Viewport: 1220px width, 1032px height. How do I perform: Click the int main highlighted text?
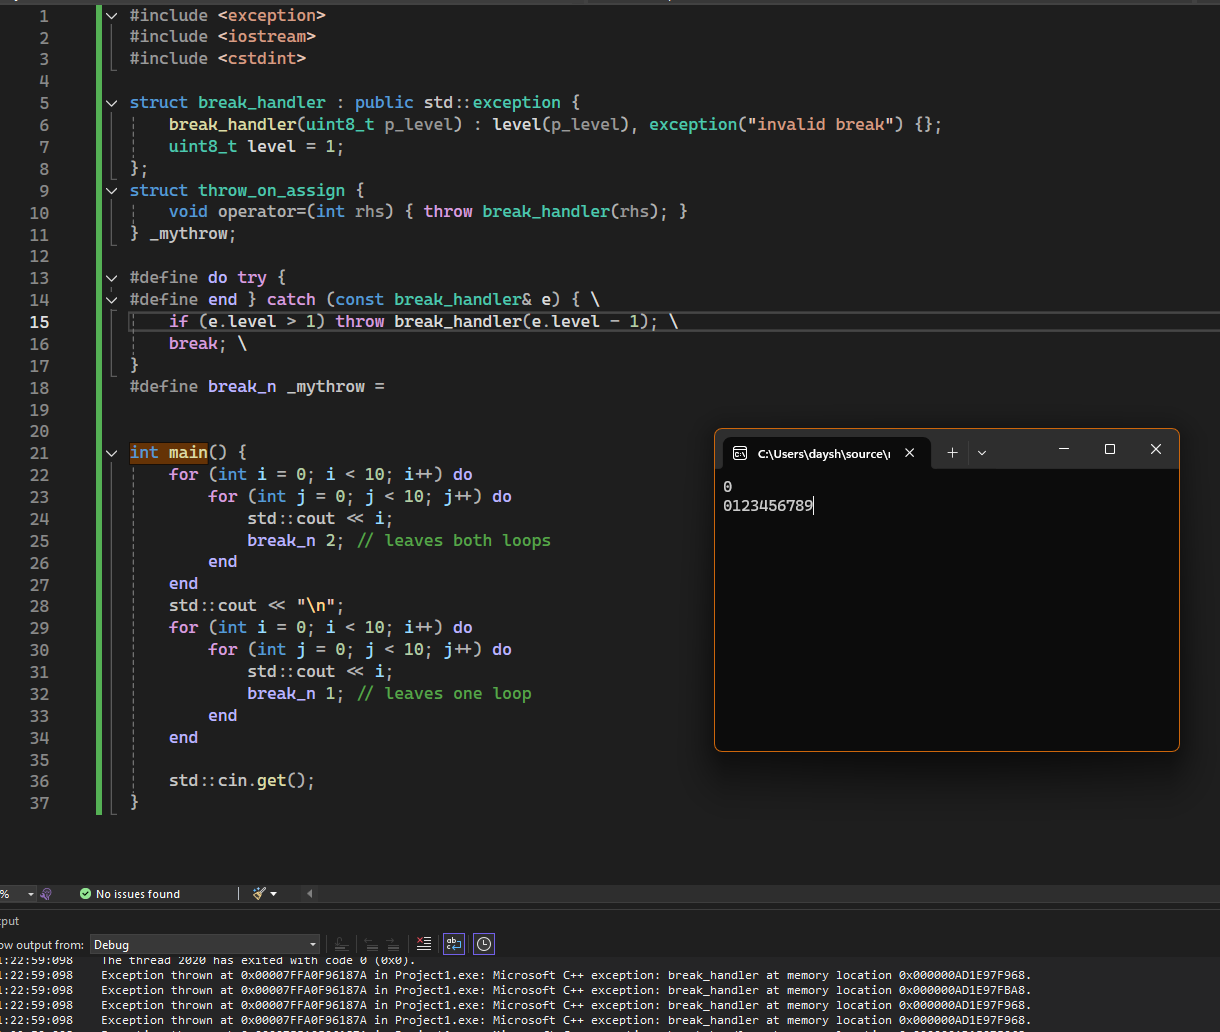pyautogui.click(x=169, y=453)
